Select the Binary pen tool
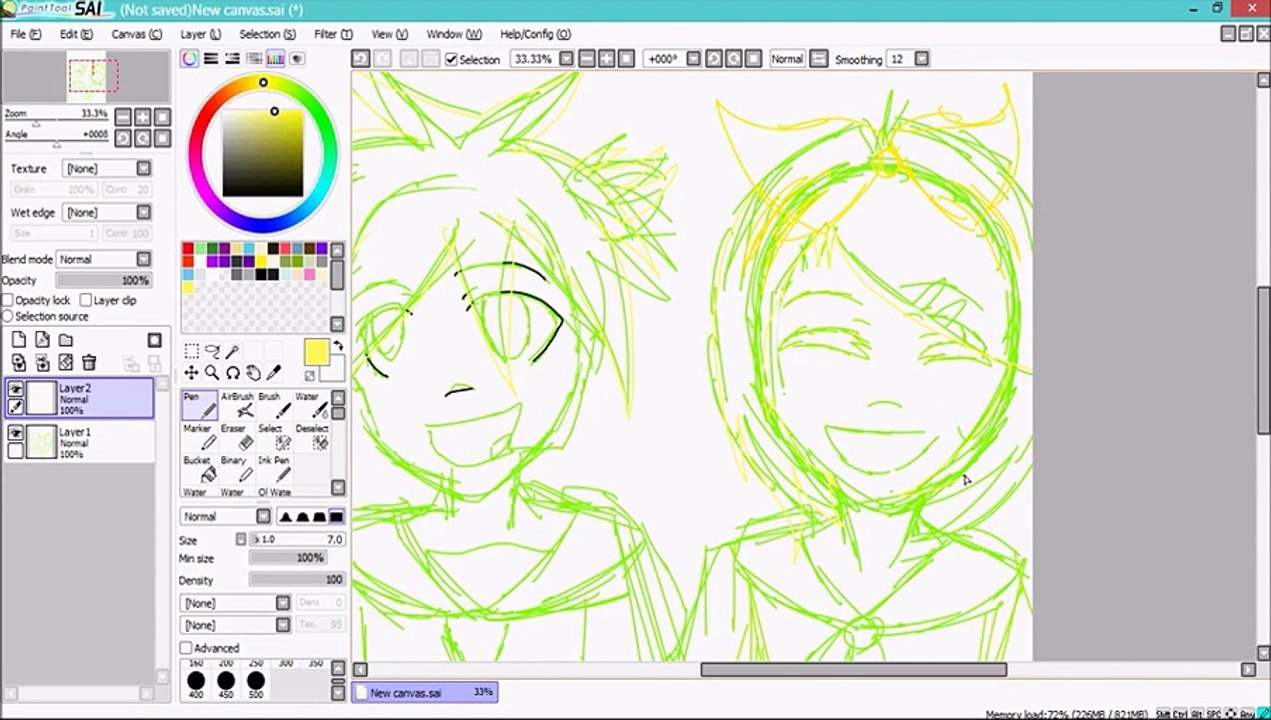The image size is (1271, 720). click(x=237, y=469)
